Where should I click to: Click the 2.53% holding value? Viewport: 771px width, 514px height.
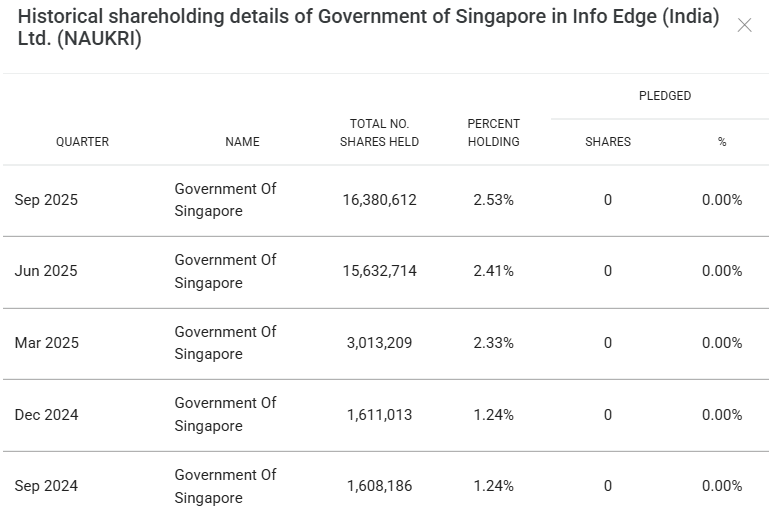pyautogui.click(x=493, y=200)
